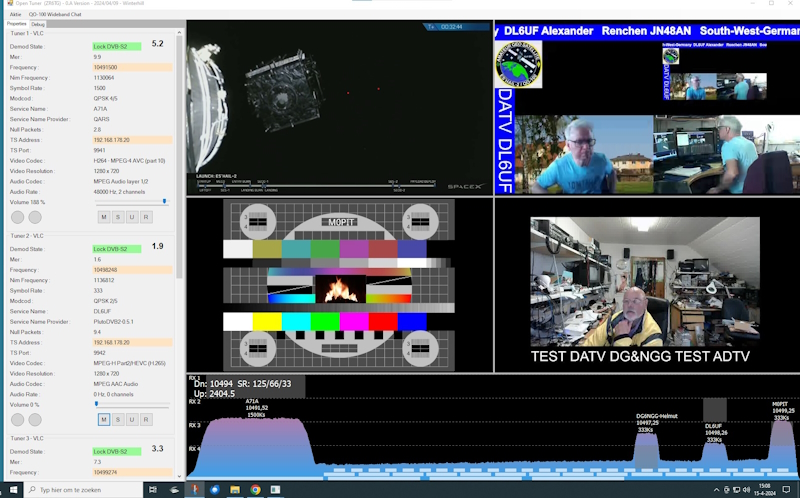Click Tuner 2 MER value 1.9

tap(158, 246)
